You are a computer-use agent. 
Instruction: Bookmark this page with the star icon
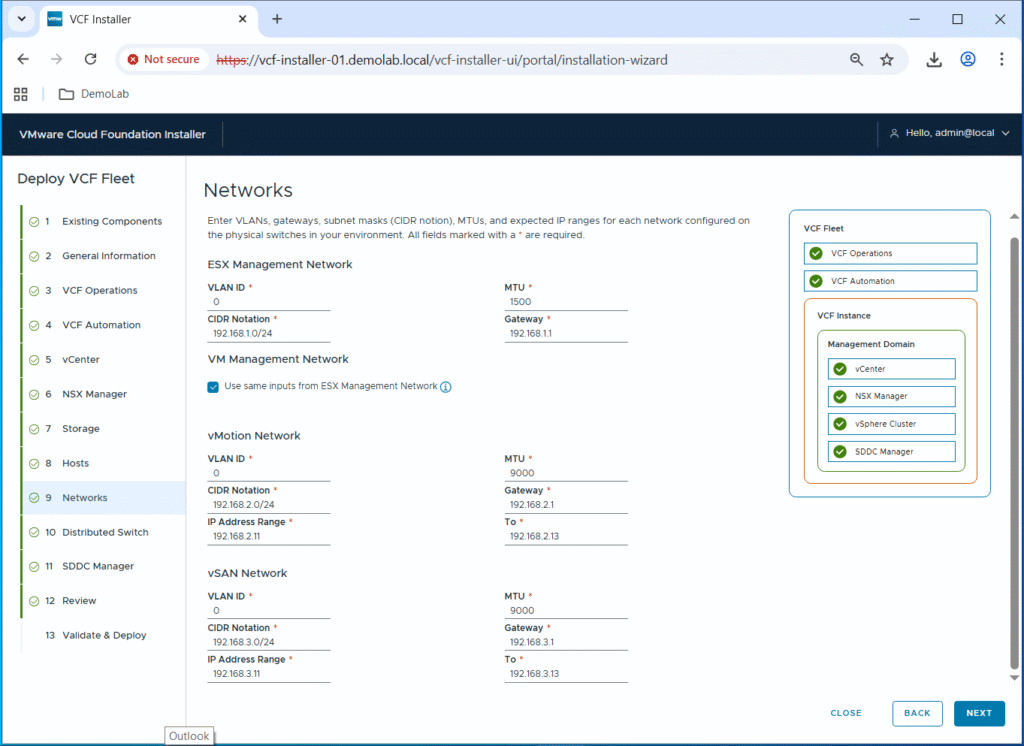(886, 60)
